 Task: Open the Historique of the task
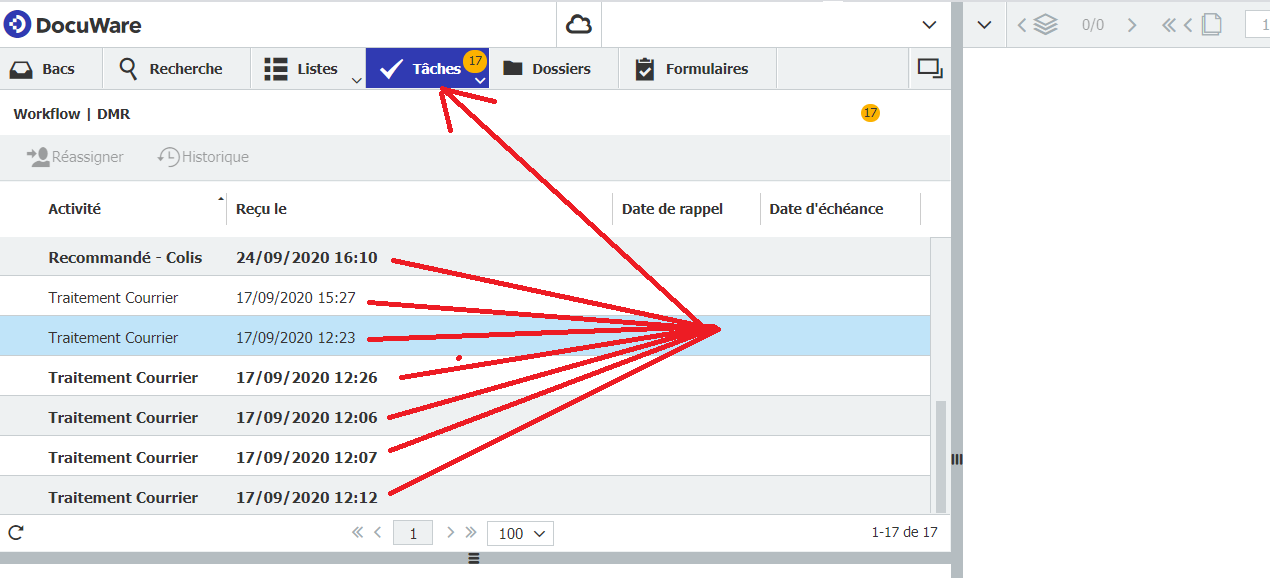point(203,157)
